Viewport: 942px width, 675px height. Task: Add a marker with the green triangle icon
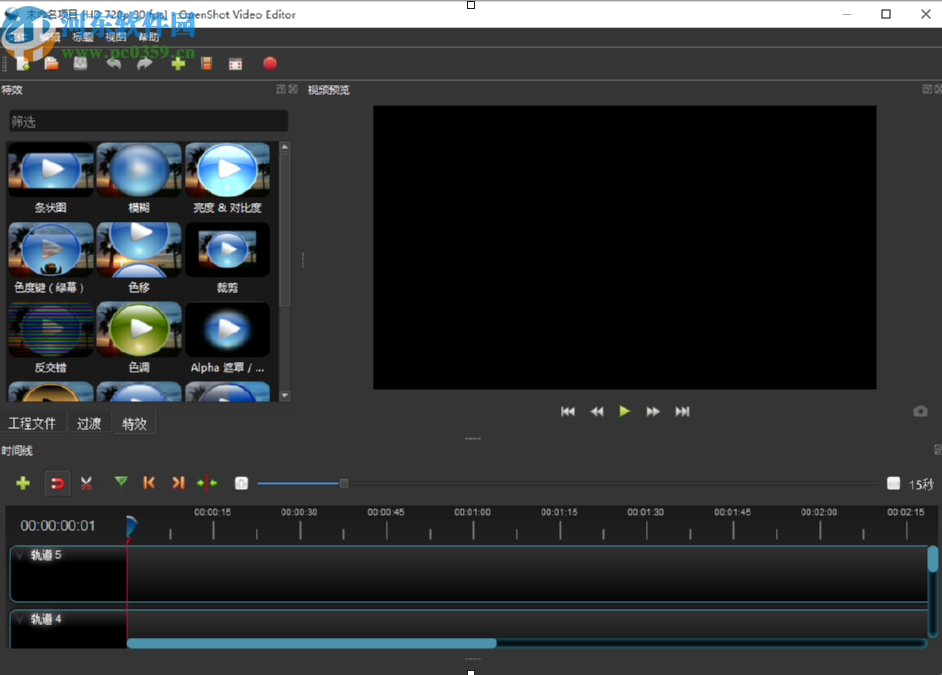coord(121,482)
